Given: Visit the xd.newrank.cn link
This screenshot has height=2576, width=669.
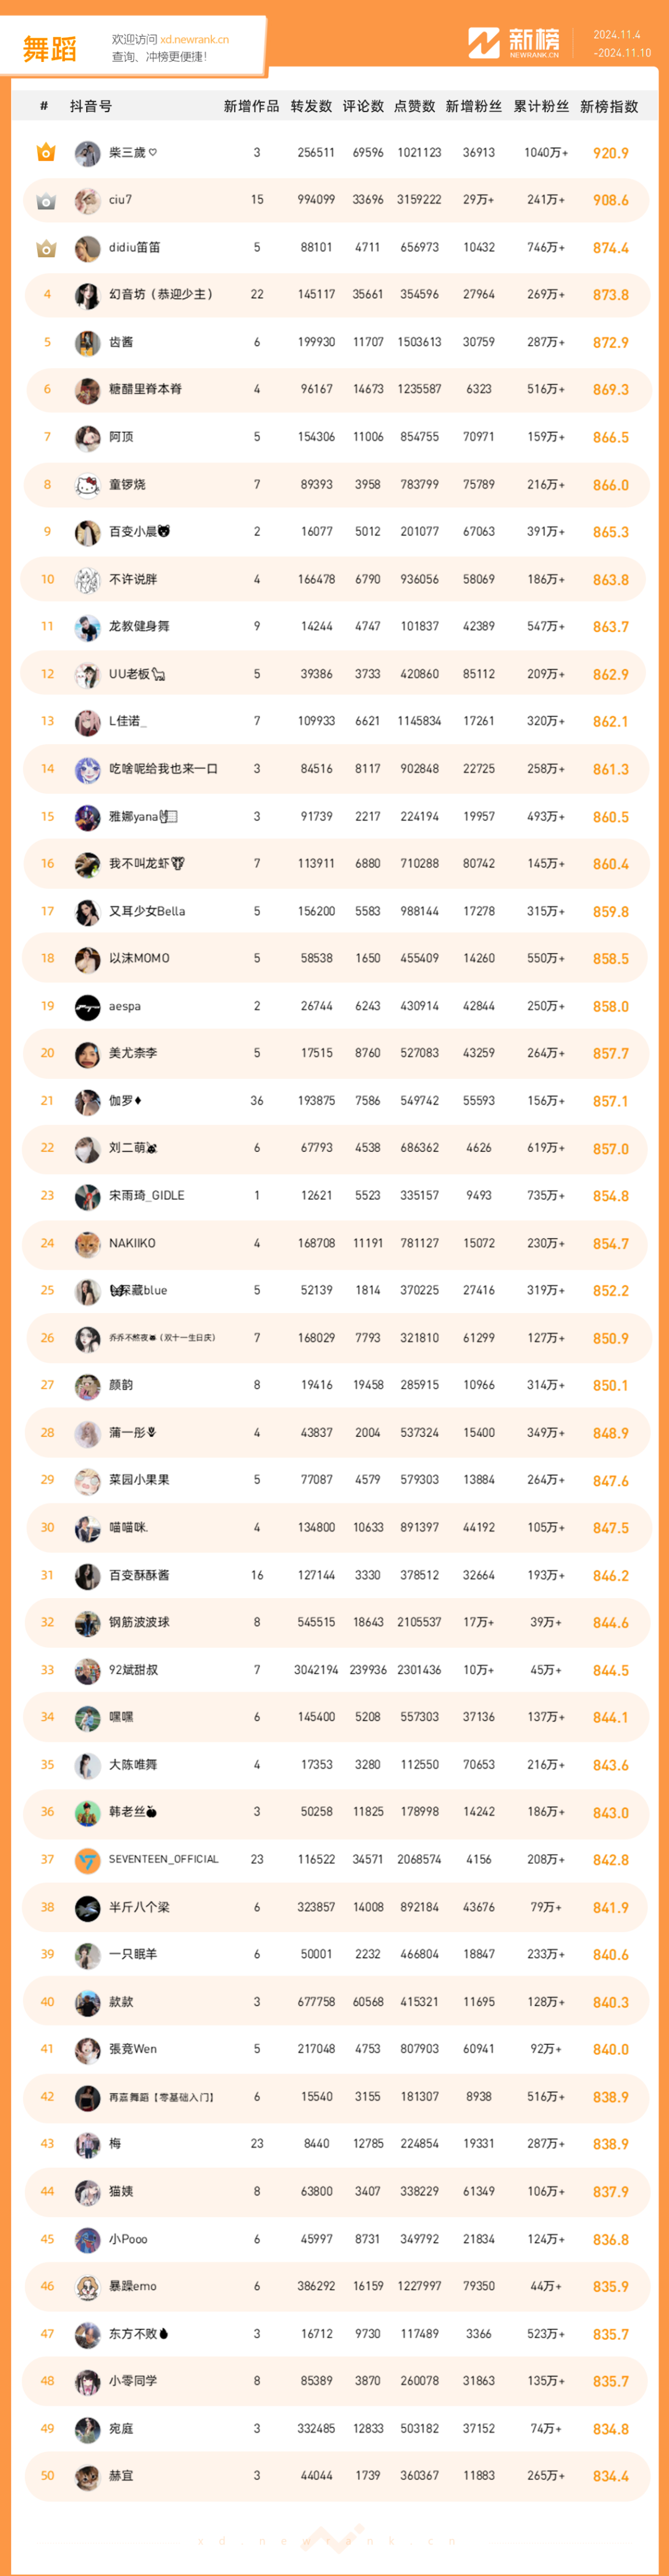Looking at the screenshot, I should click(194, 40).
